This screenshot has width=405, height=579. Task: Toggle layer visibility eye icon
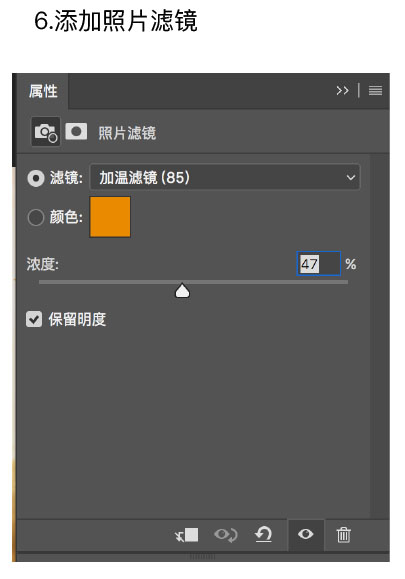(x=306, y=534)
